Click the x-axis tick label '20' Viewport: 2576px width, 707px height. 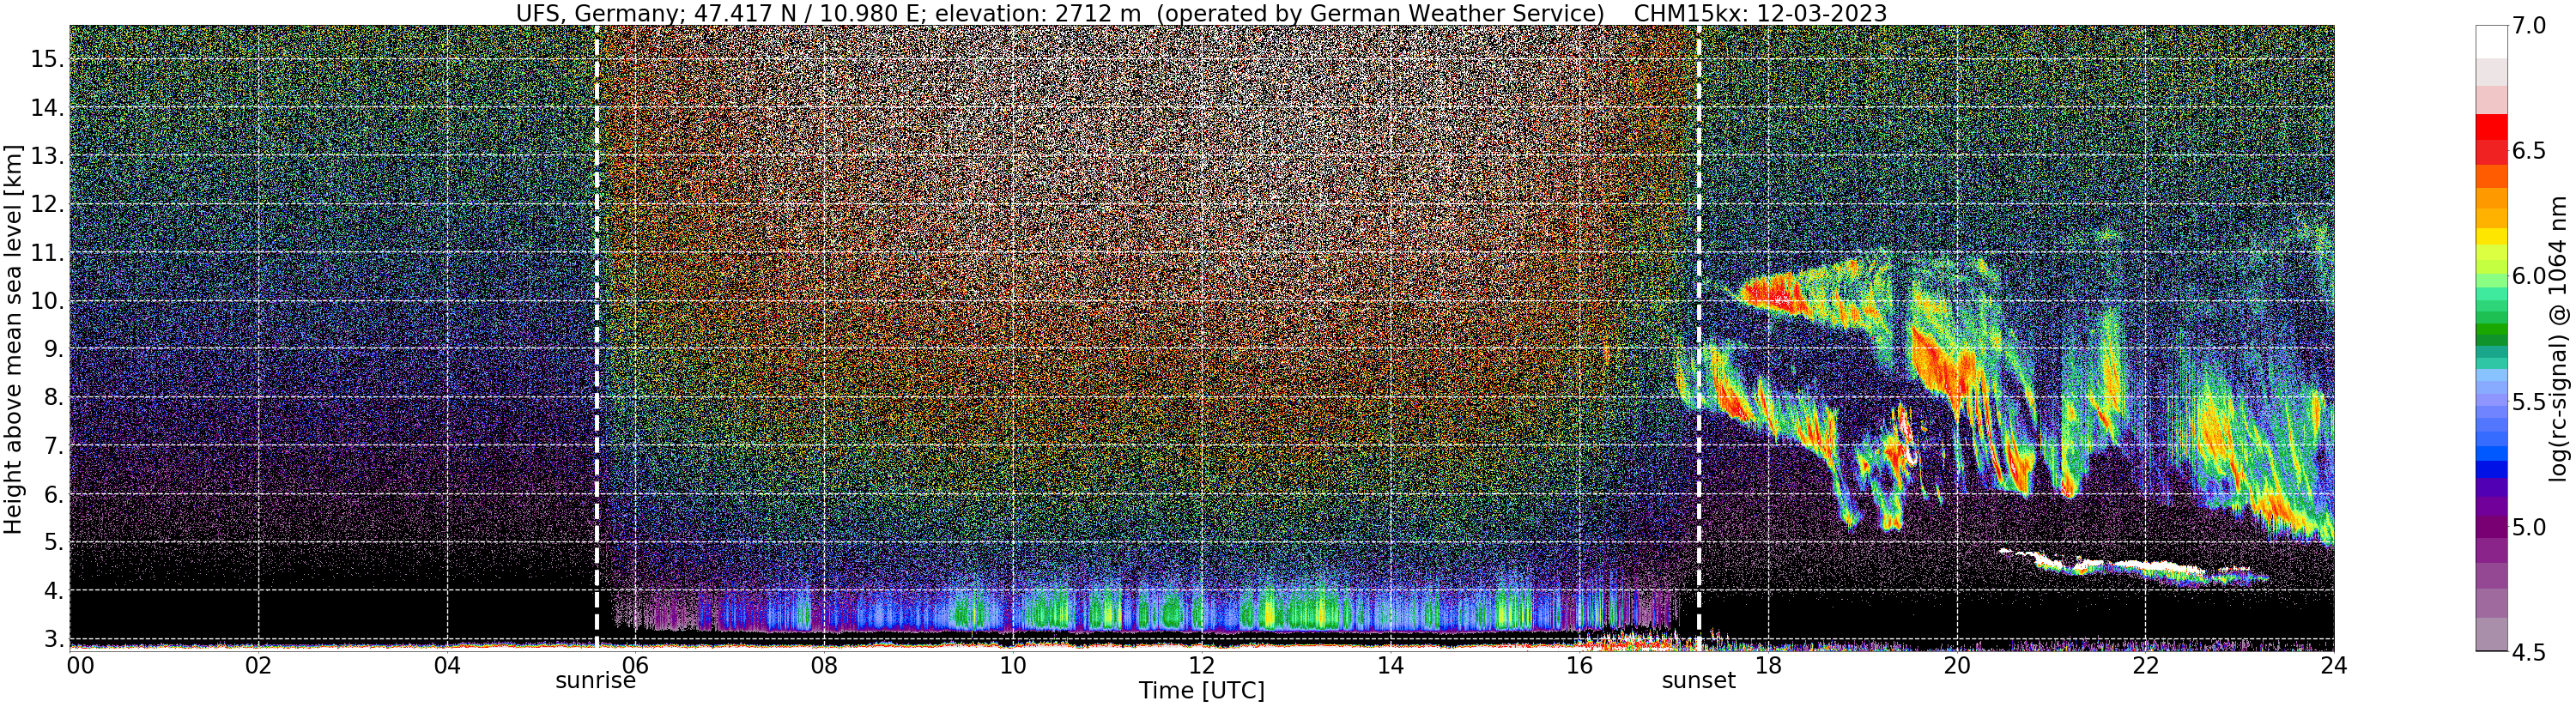(x=1957, y=665)
